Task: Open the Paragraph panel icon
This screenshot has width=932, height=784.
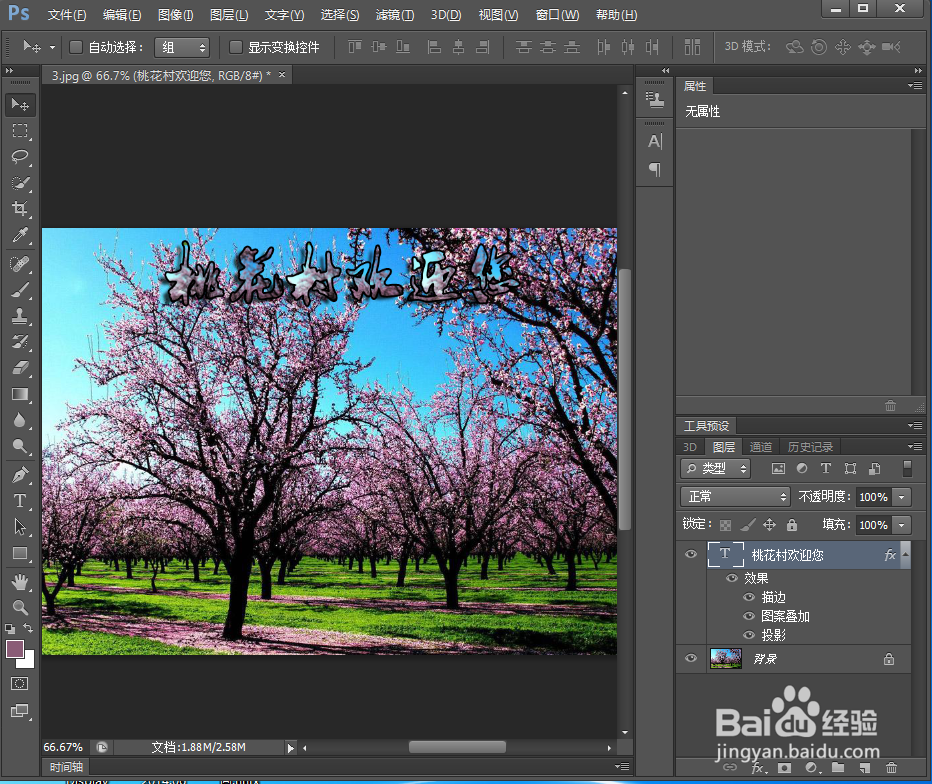Action: (655, 169)
